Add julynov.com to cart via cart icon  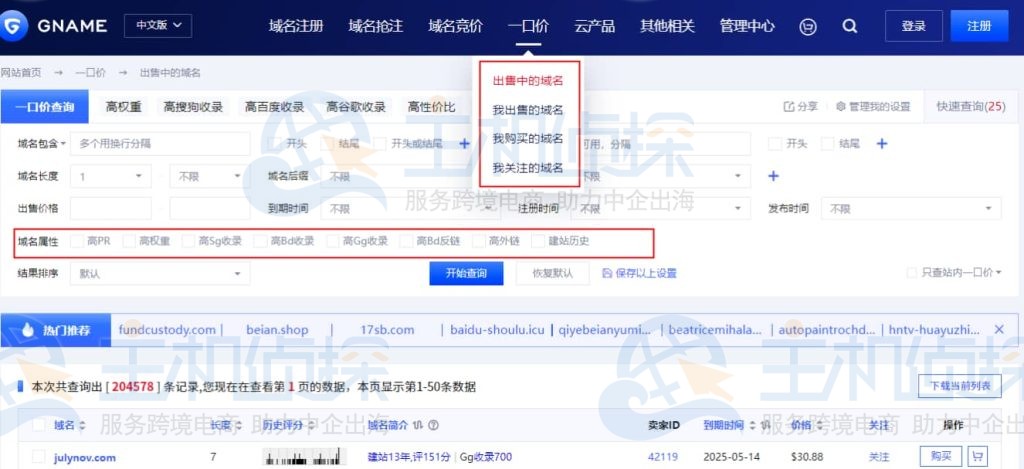(978, 457)
